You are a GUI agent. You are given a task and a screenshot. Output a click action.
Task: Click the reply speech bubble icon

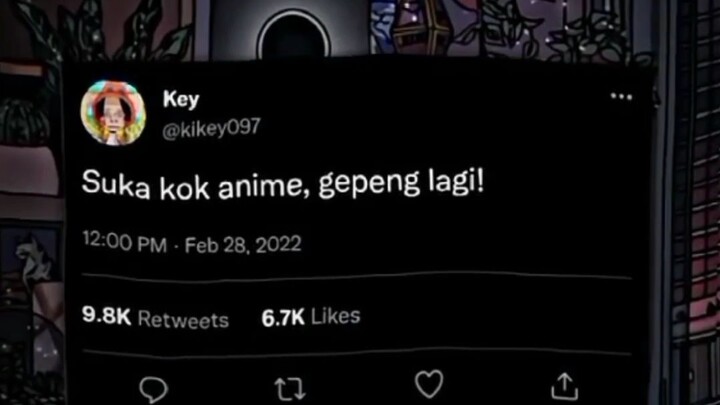click(x=153, y=389)
